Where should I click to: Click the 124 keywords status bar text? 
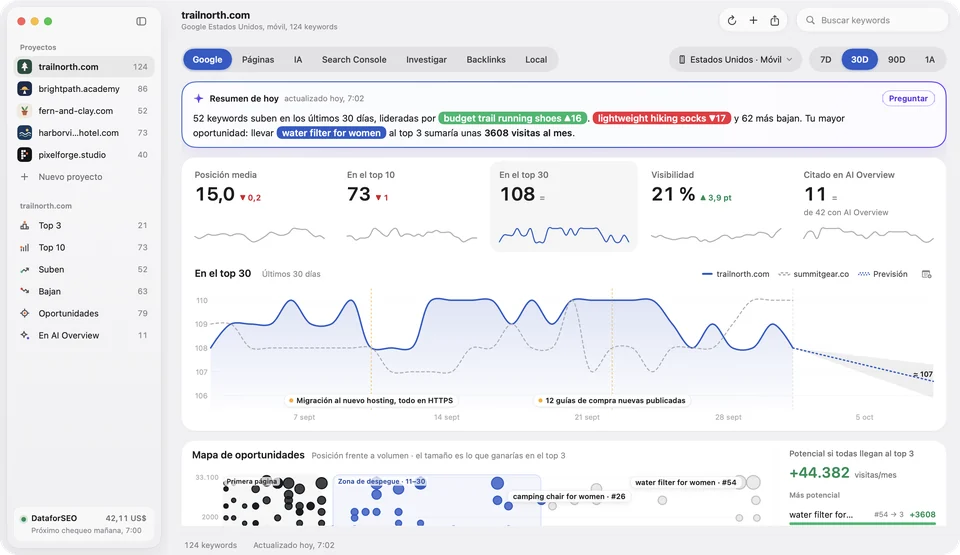coord(211,545)
